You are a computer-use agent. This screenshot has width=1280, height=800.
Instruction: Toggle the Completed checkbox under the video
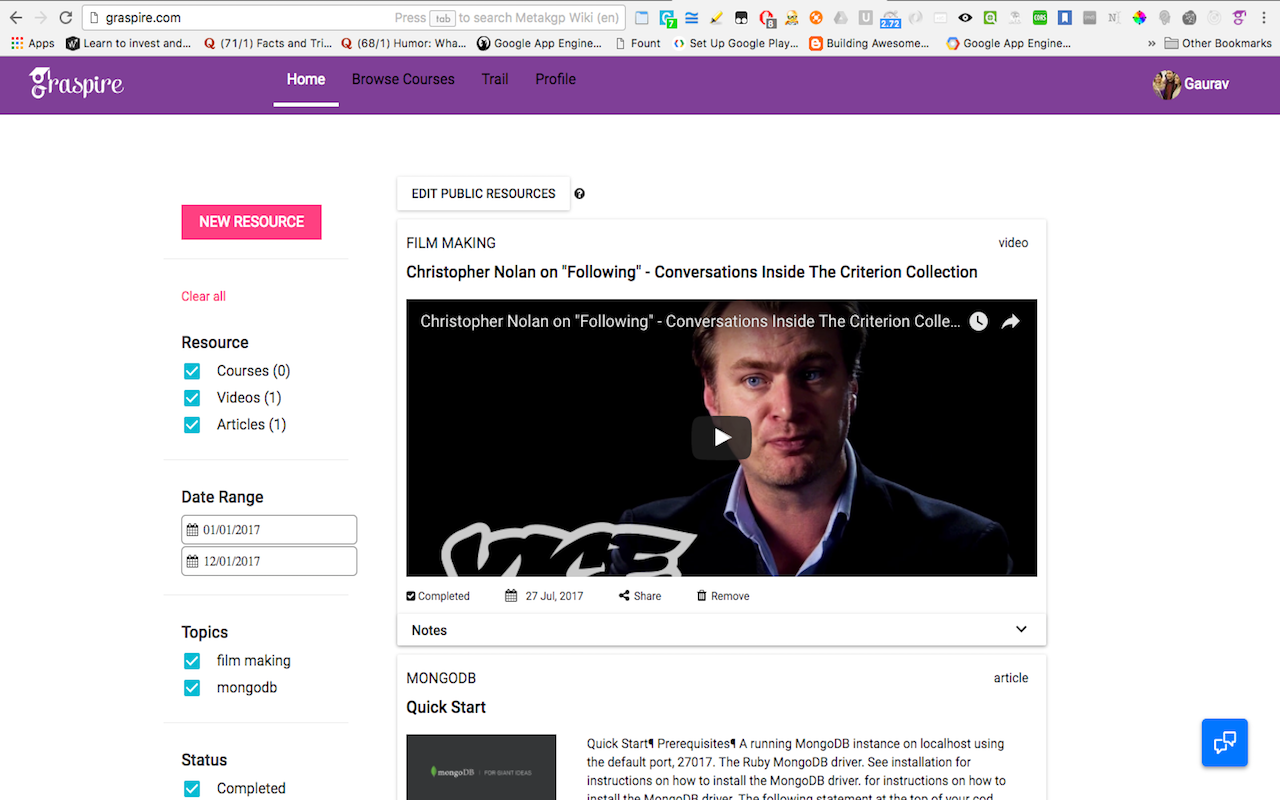coord(411,596)
